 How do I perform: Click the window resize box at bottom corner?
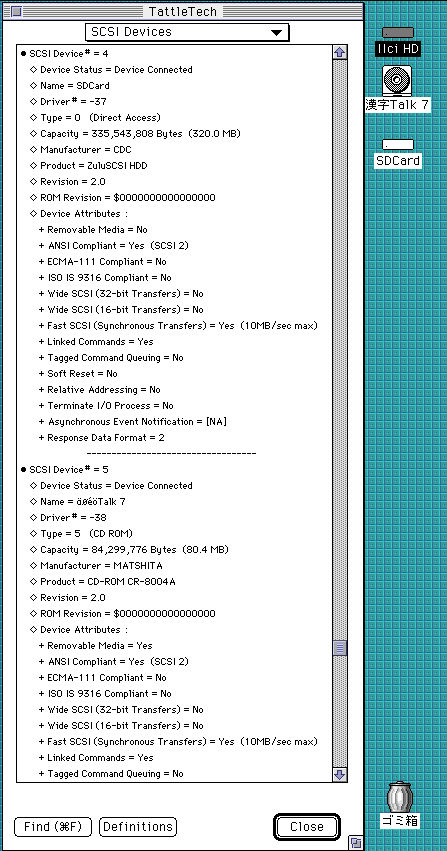pos(355,843)
